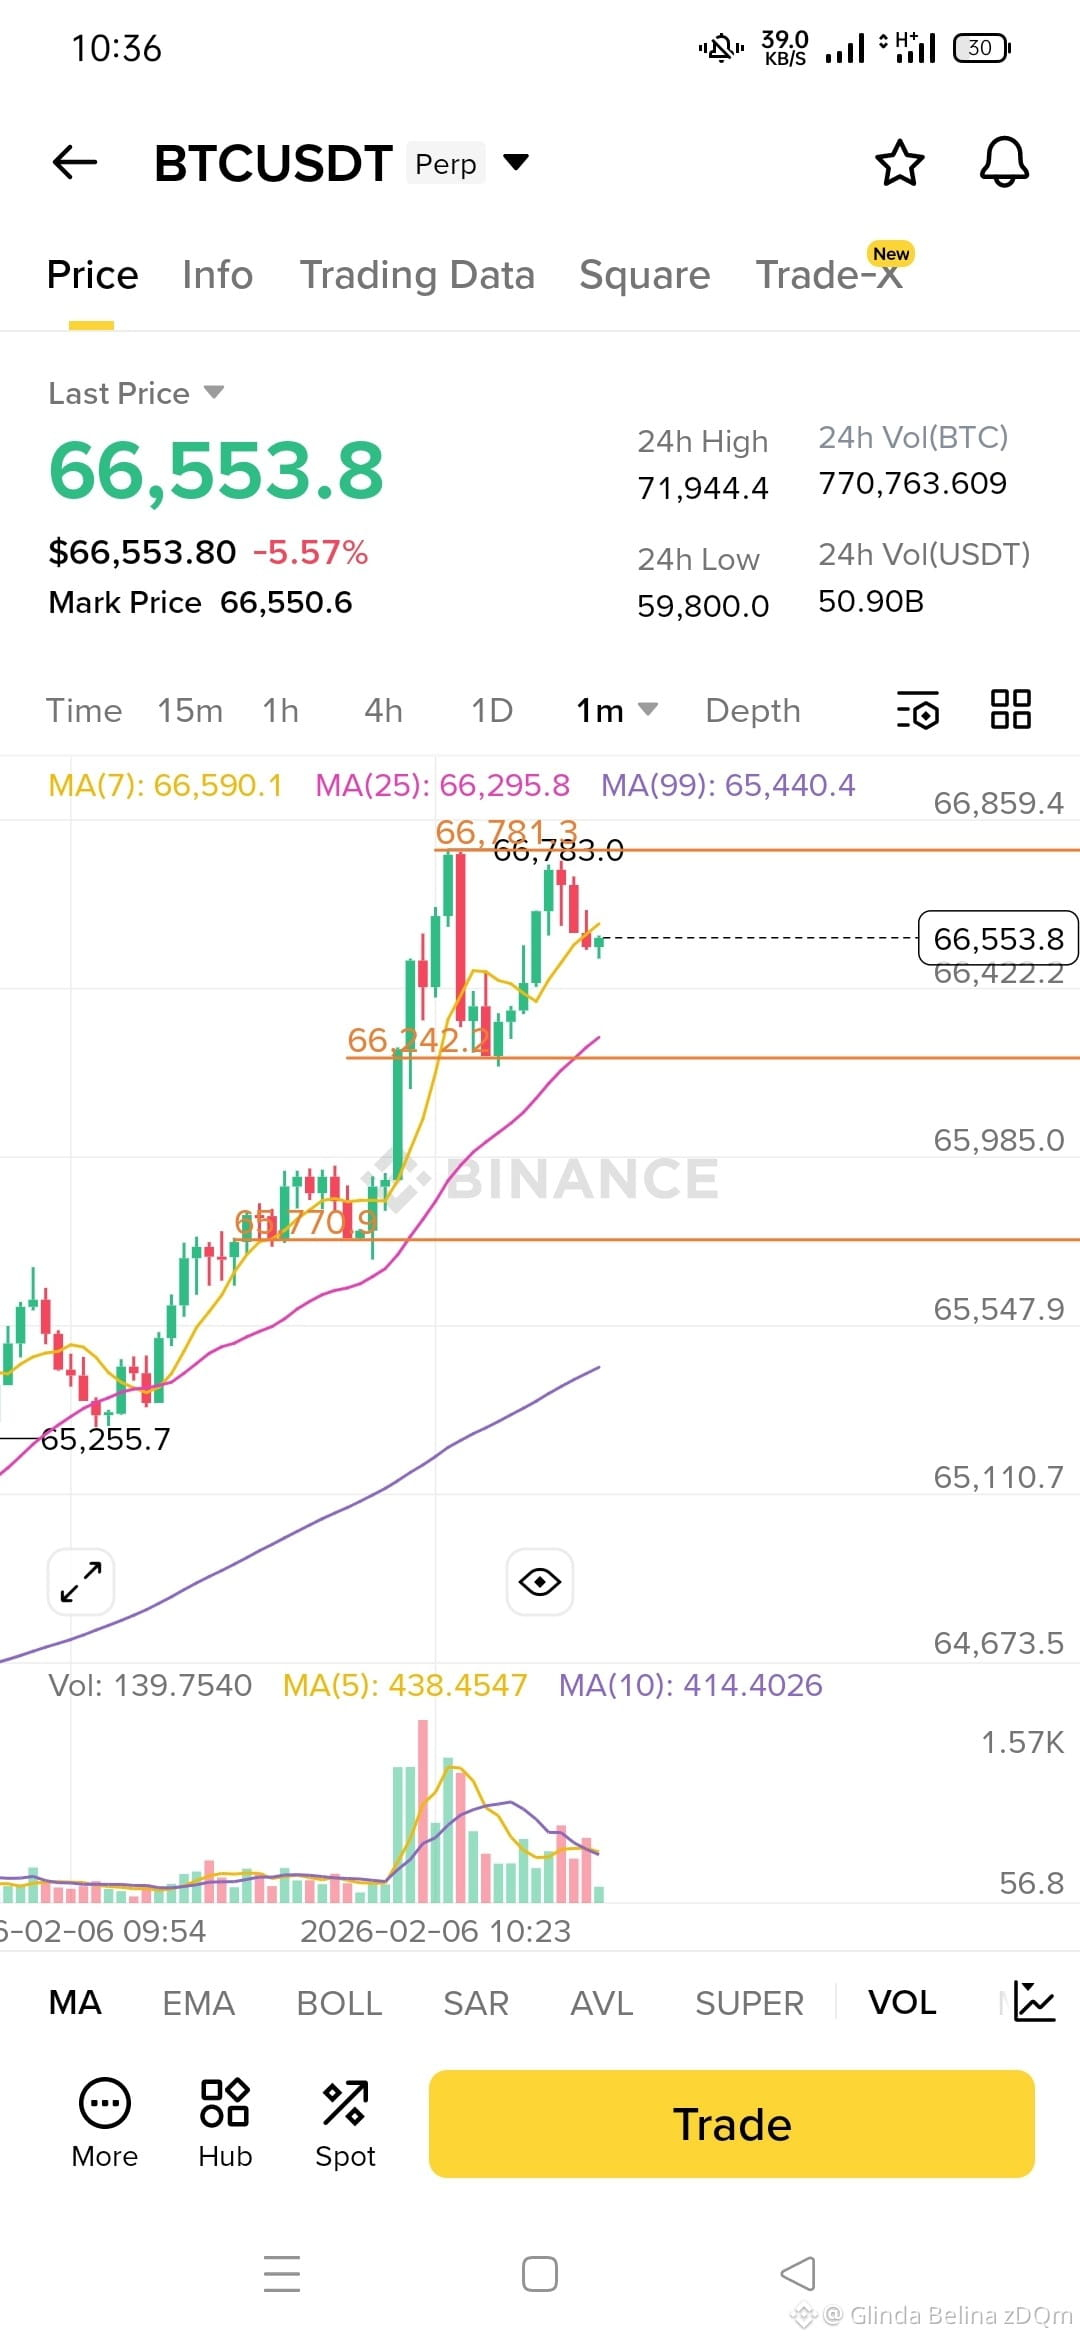
Task: Toggle the AVL indicator
Action: coord(602,2002)
